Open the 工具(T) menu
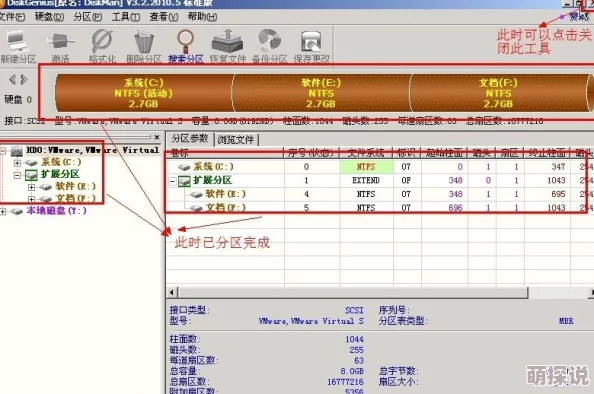This screenshot has height=394, width=594. click(x=126, y=17)
